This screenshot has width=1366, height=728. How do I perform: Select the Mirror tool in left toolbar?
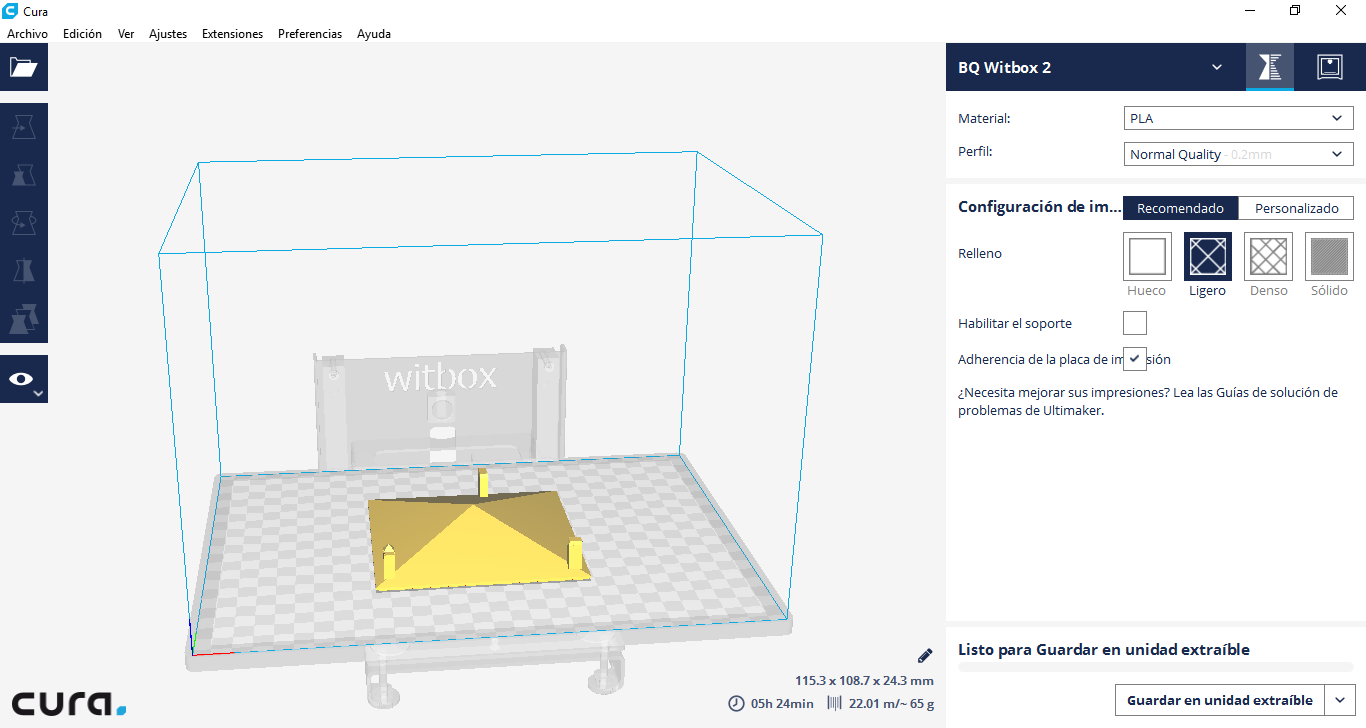pyautogui.click(x=24, y=271)
